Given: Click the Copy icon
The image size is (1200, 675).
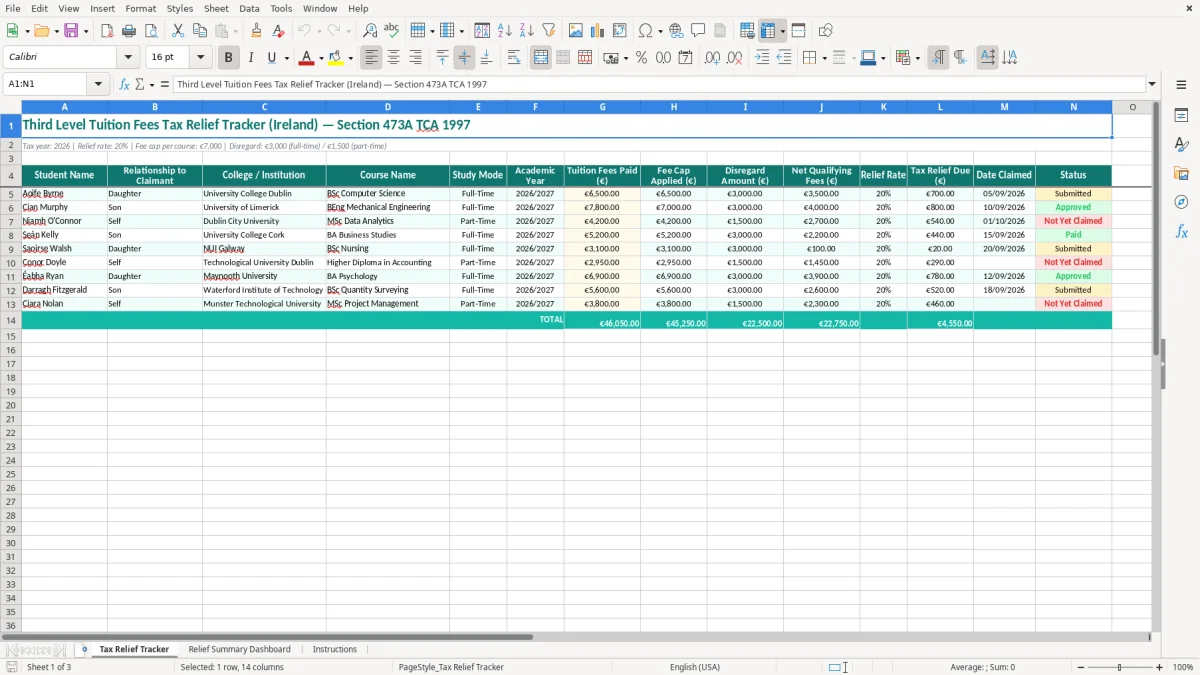Looking at the screenshot, I should 200,31.
